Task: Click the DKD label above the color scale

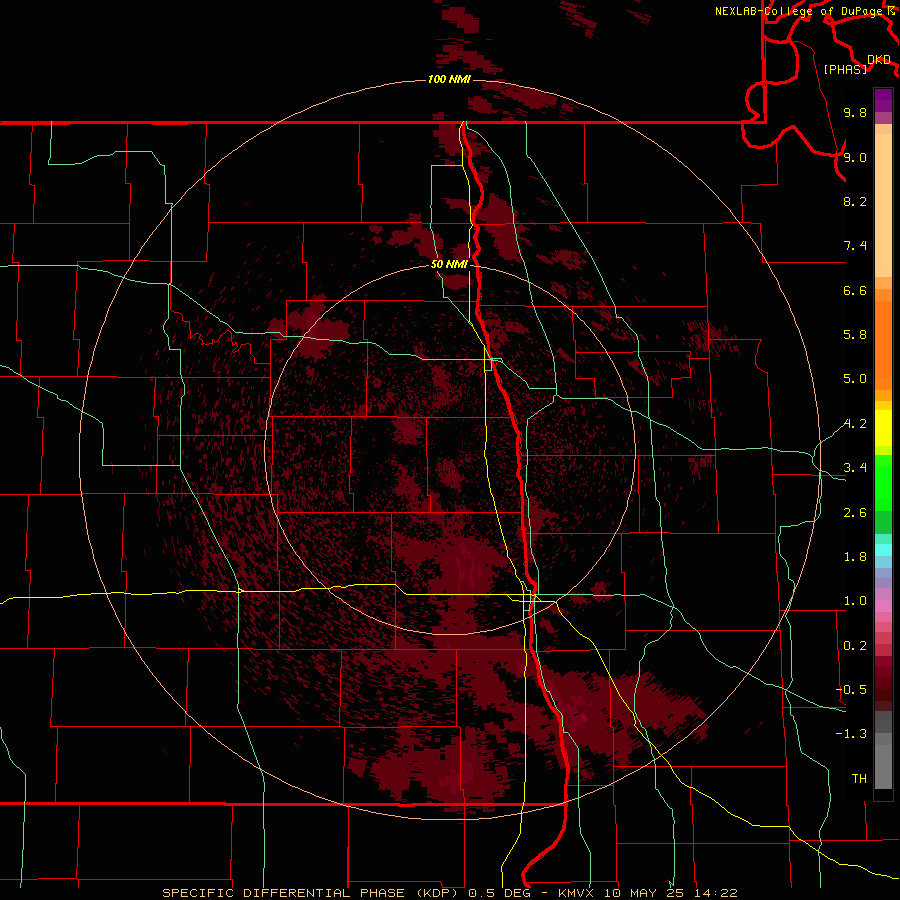Action: (x=879, y=60)
